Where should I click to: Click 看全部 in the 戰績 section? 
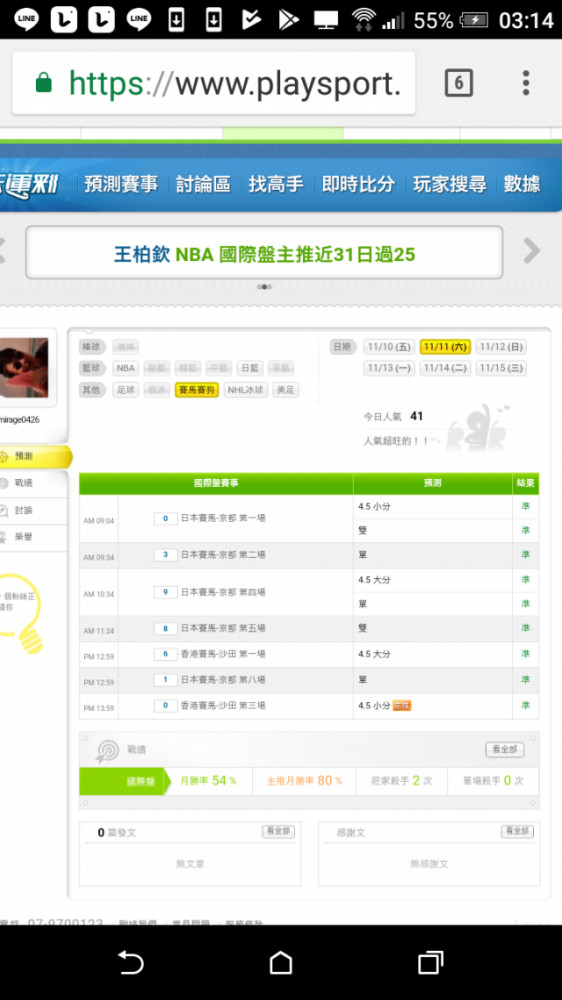pyautogui.click(x=505, y=749)
